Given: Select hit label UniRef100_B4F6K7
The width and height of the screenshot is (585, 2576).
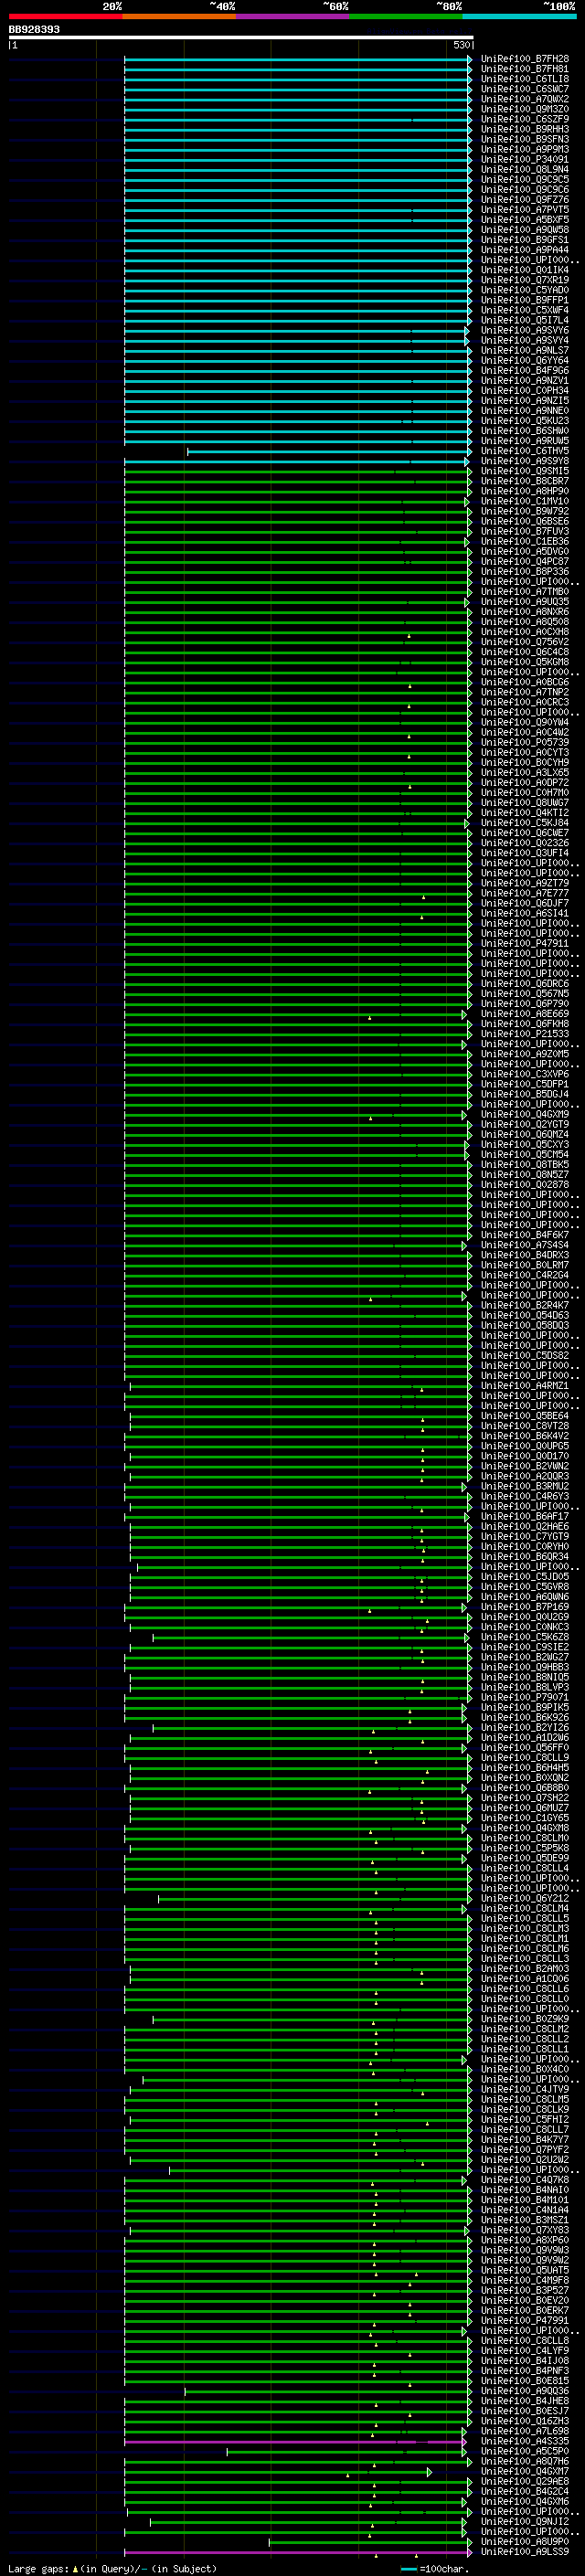Looking at the screenshot, I should tap(525, 1235).
